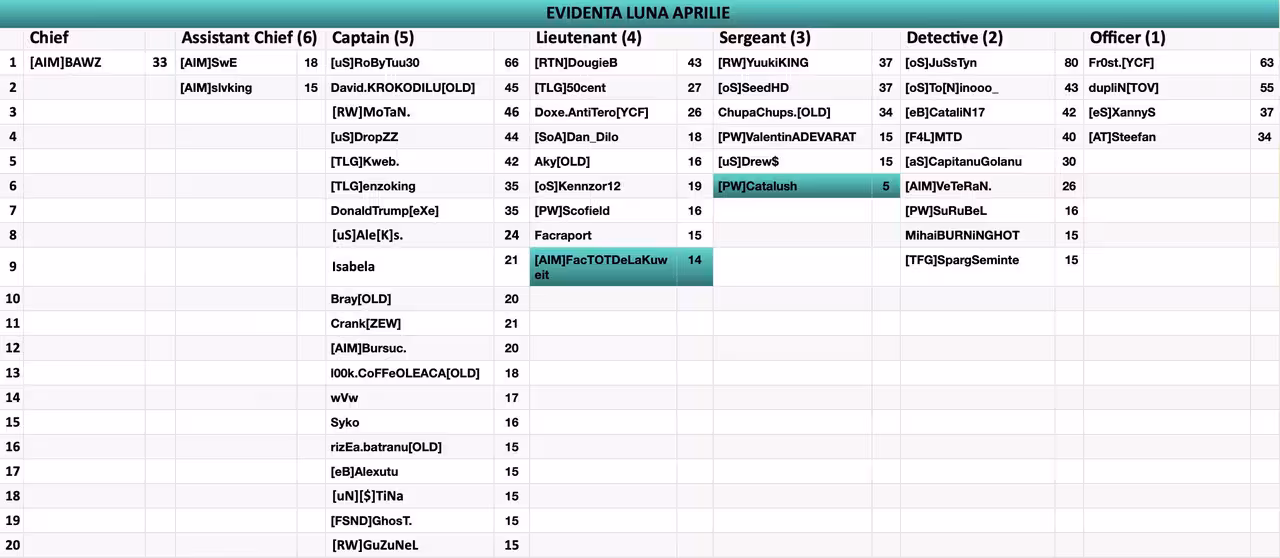The height and width of the screenshot is (558, 1280).
Task: Select the ChupaChups.[OLD] cell
Action: 792,112
